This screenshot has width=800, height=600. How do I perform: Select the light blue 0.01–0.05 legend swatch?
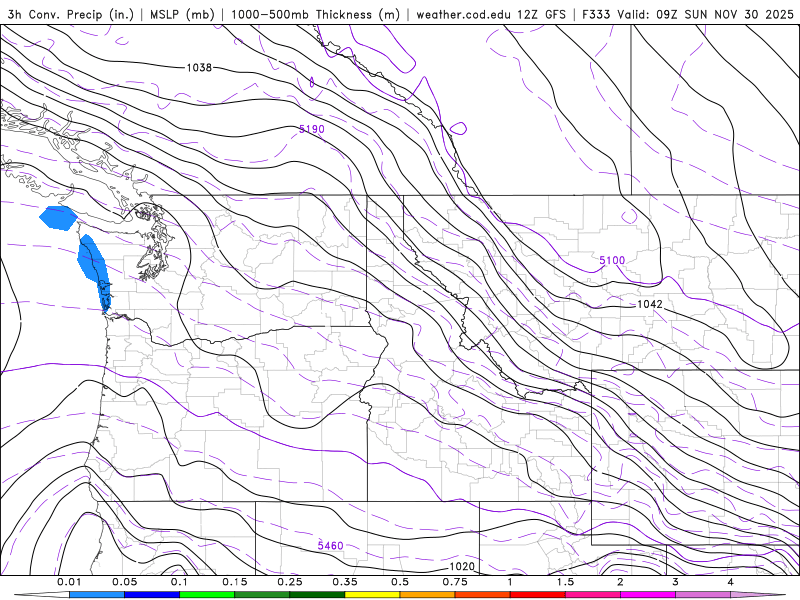pos(97,595)
